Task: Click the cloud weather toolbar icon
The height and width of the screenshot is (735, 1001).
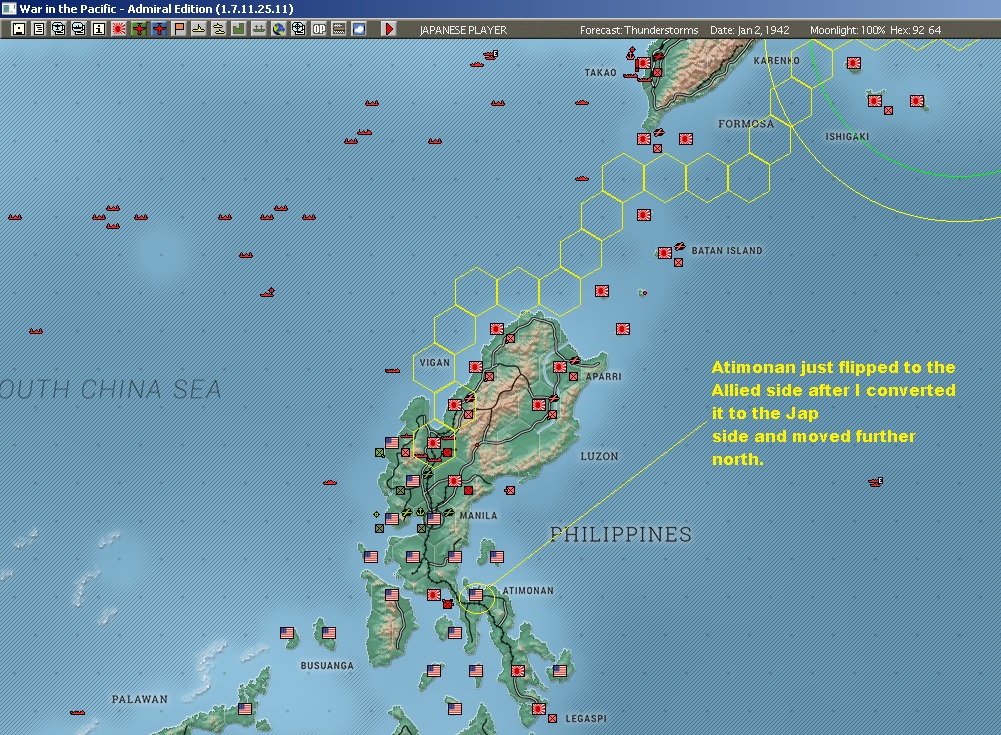Action: pyautogui.click(x=359, y=29)
